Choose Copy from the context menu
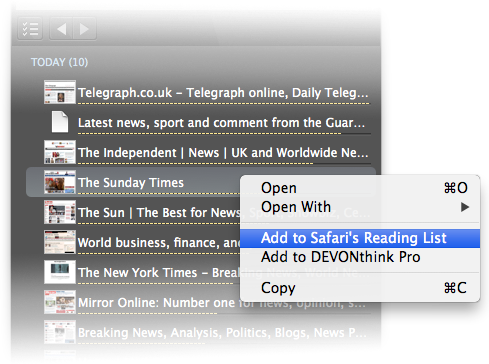 pos(360,288)
